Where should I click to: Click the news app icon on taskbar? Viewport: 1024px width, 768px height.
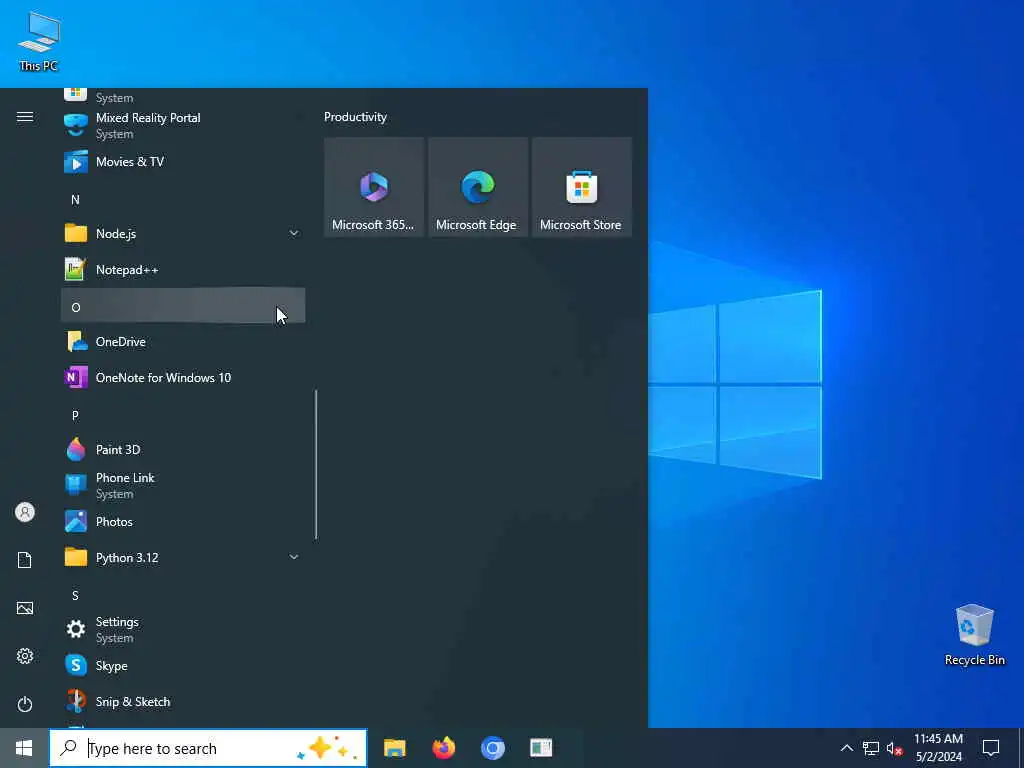(x=541, y=748)
